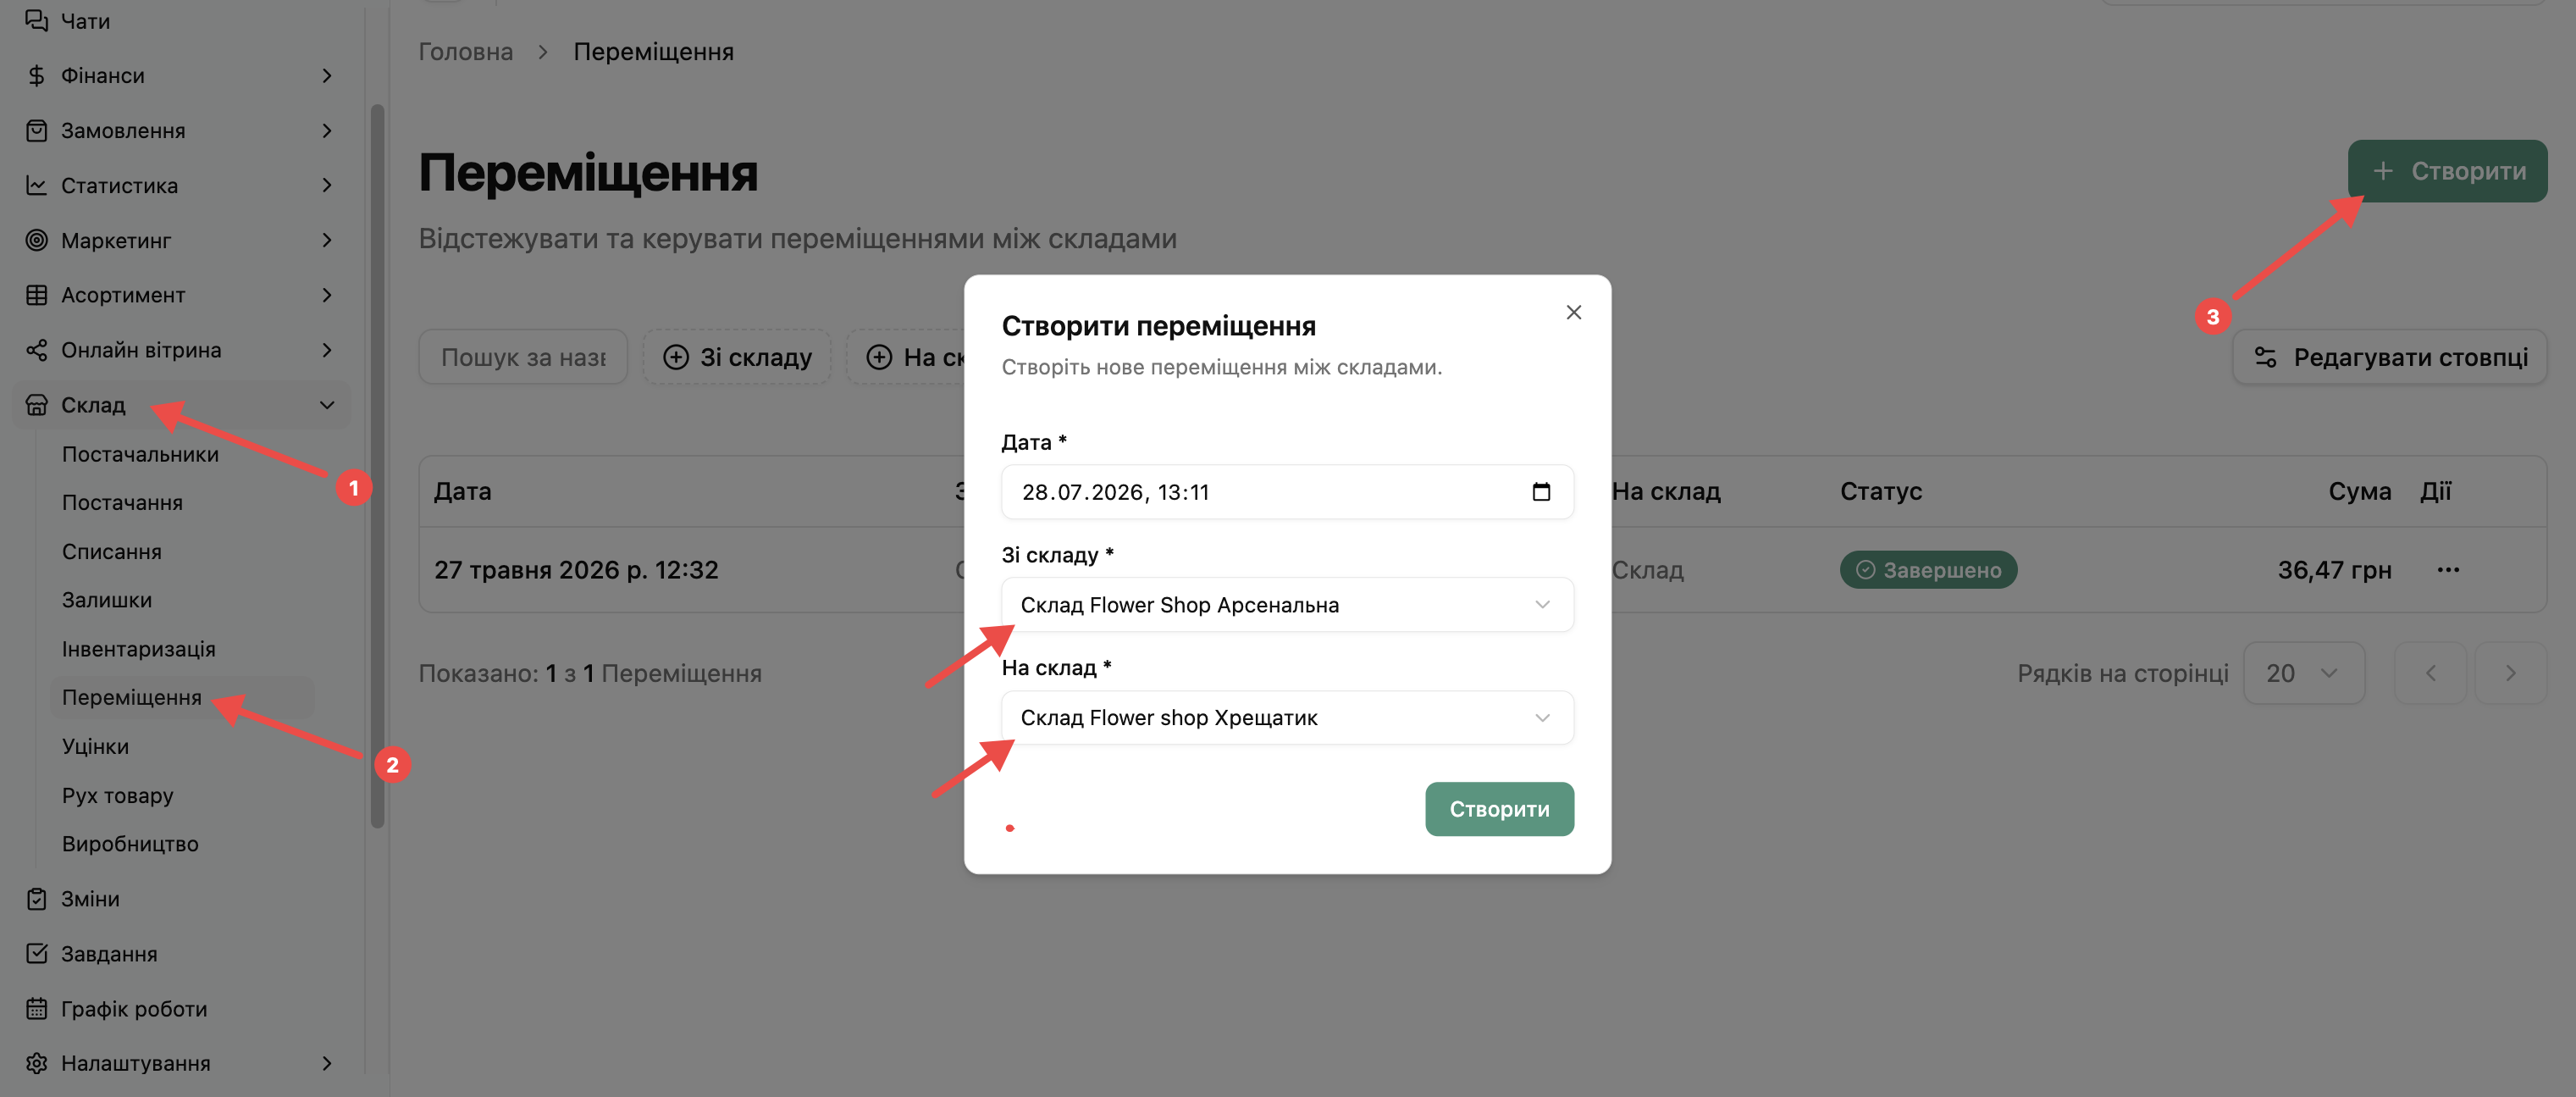The height and width of the screenshot is (1097, 2576).
Task: Click the date cell 27 травня 2026 р. 12:32
Action: pos(576,570)
